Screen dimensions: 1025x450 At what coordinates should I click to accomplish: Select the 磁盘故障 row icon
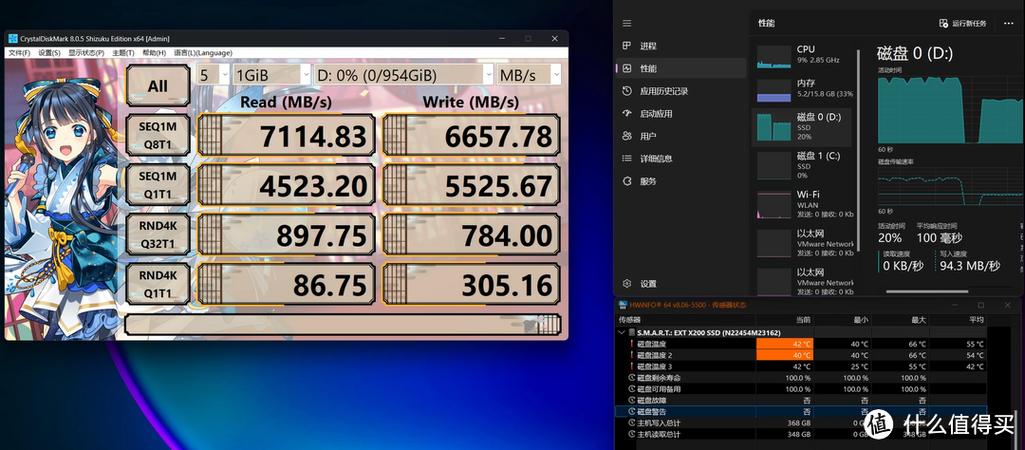point(631,400)
